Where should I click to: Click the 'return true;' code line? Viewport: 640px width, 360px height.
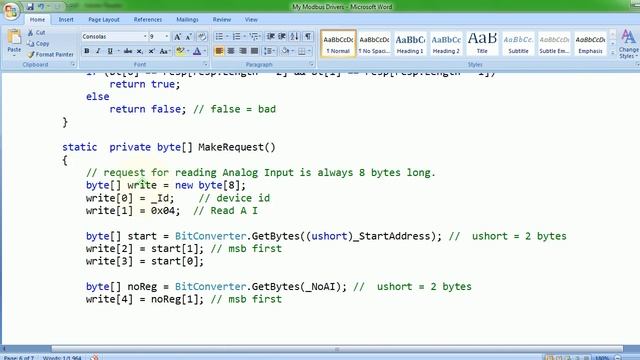144,84
